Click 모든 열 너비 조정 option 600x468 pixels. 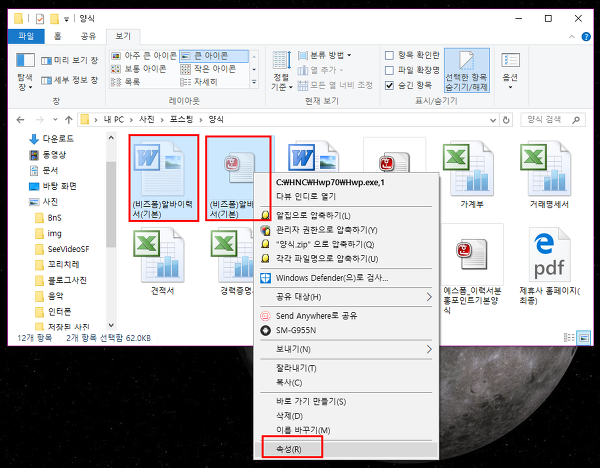pyautogui.click(x=335, y=85)
